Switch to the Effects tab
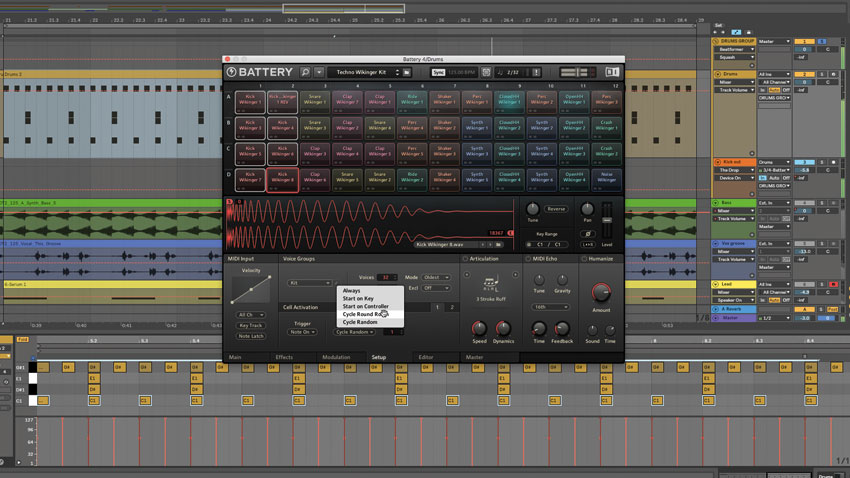Image resolution: width=850 pixels, height=478 pixels. tap(284, 357)
